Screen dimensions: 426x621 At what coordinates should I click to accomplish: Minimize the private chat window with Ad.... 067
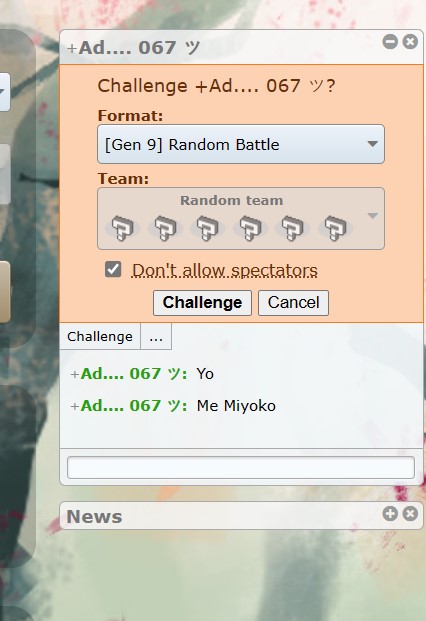tap(390, 42)
